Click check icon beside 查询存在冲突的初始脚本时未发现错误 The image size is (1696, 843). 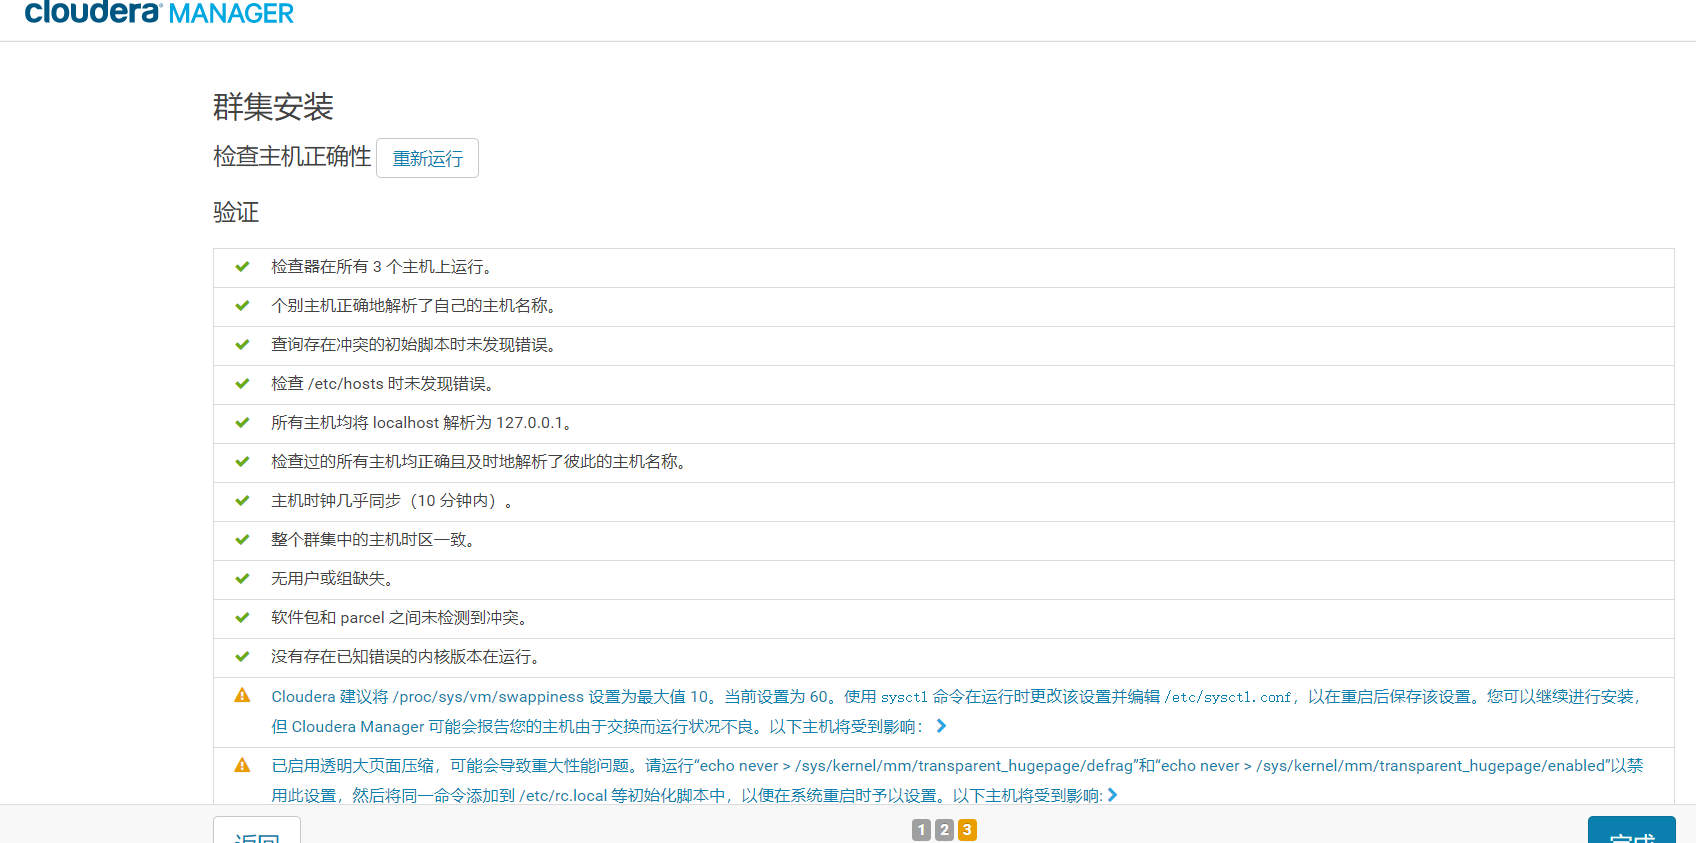tap(242, 345)
